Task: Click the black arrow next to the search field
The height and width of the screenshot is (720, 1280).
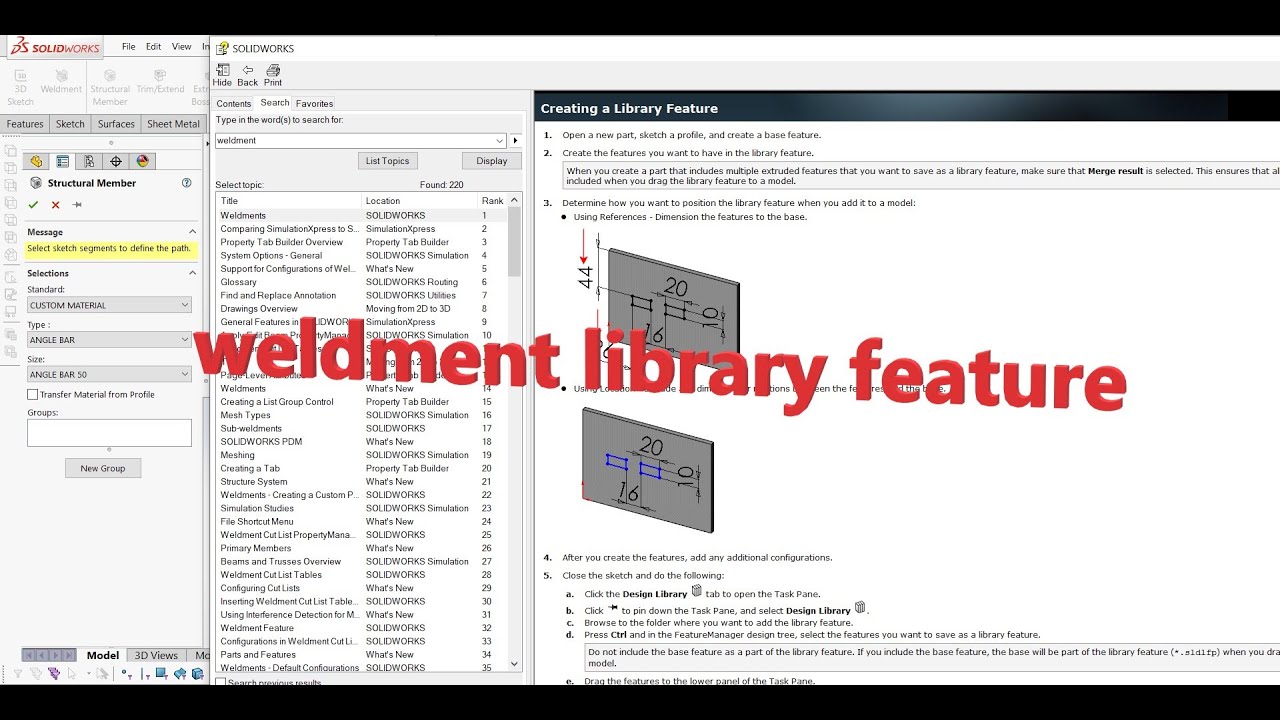Action: [x=516, y=141]
